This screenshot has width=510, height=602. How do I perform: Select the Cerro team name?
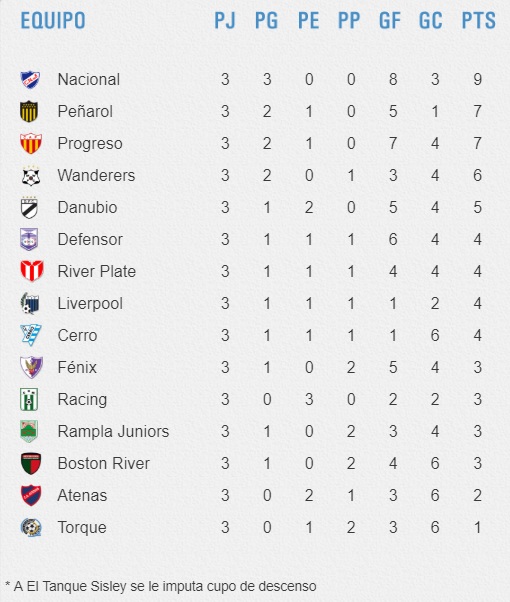[x=77, y=336]
